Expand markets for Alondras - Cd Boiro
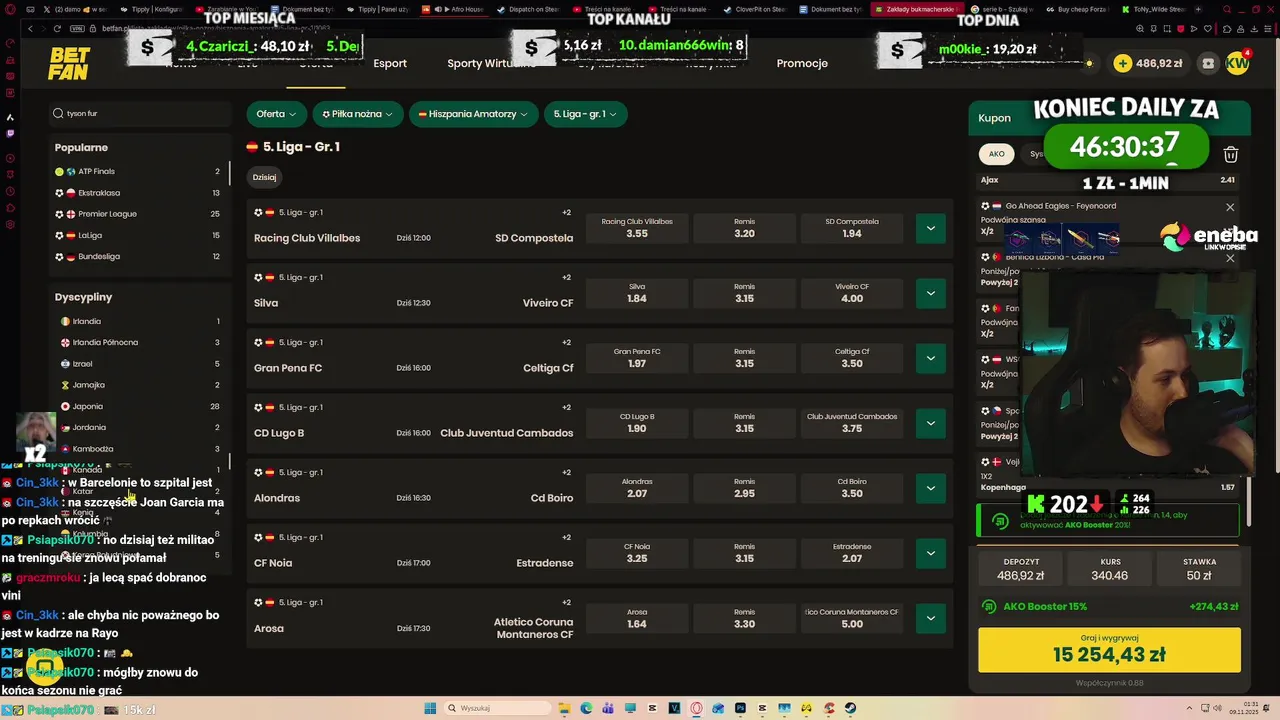Screen dimensions: 1280x720 [930, 488]
